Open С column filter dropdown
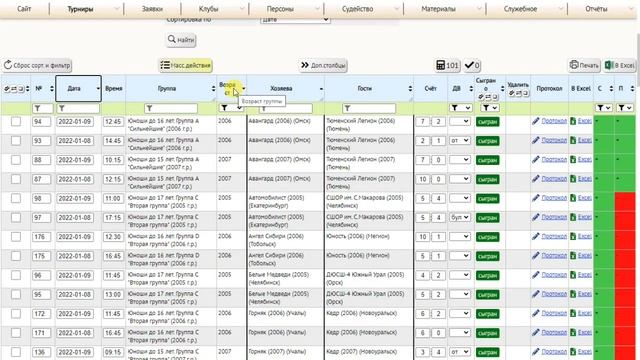Viewport: 640px width, 360px height. coord(603,108)
